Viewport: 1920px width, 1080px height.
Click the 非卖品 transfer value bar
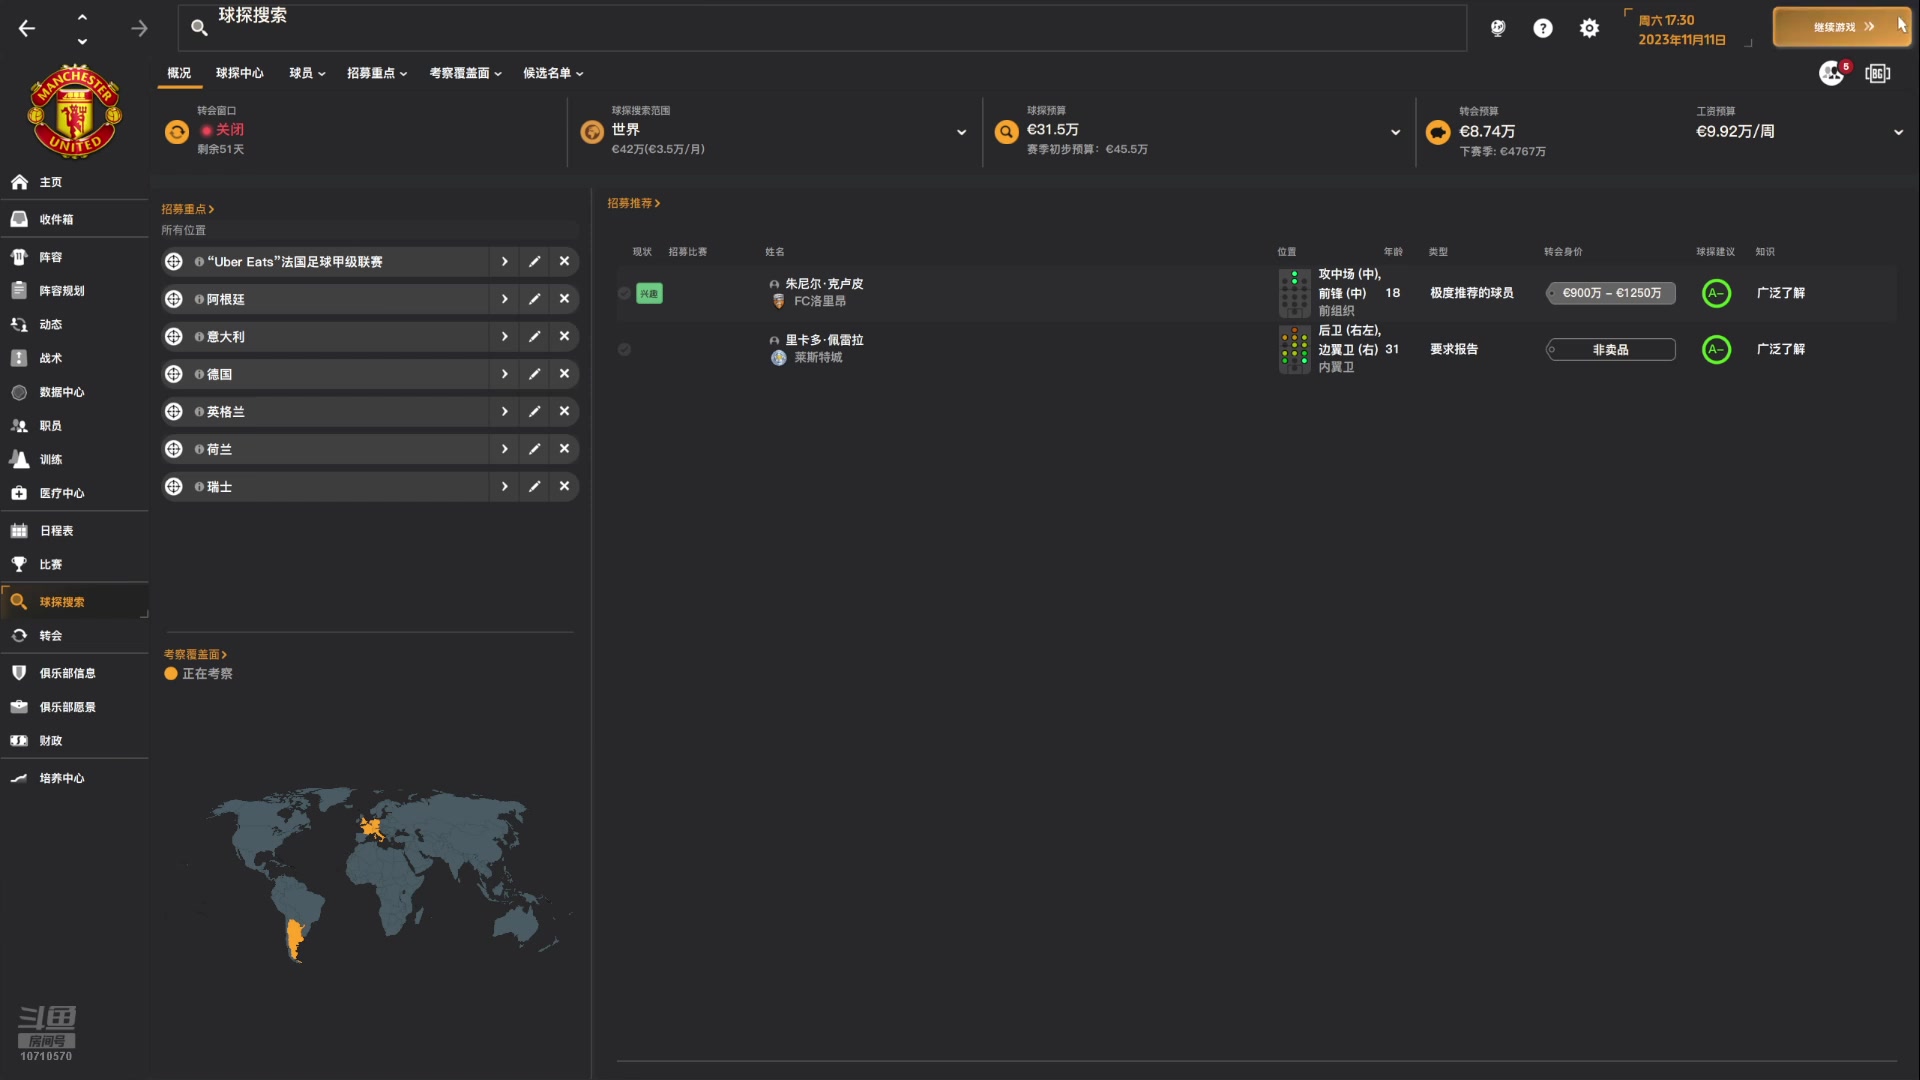(x=1611, y=349)
